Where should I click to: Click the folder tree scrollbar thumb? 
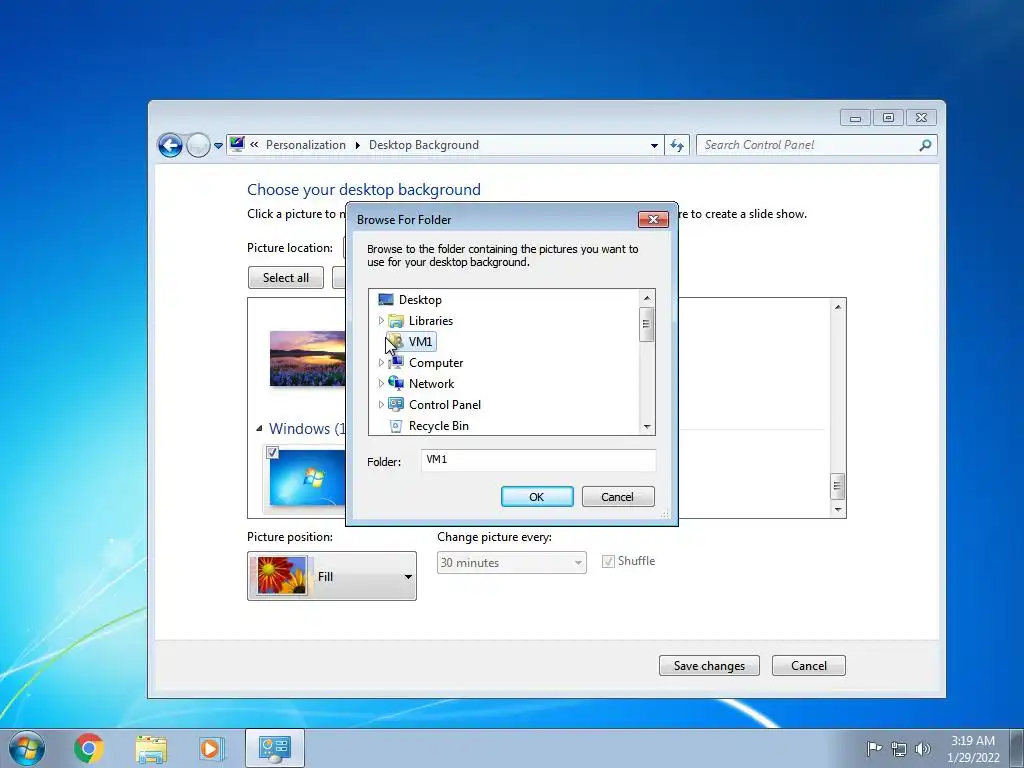647,324
